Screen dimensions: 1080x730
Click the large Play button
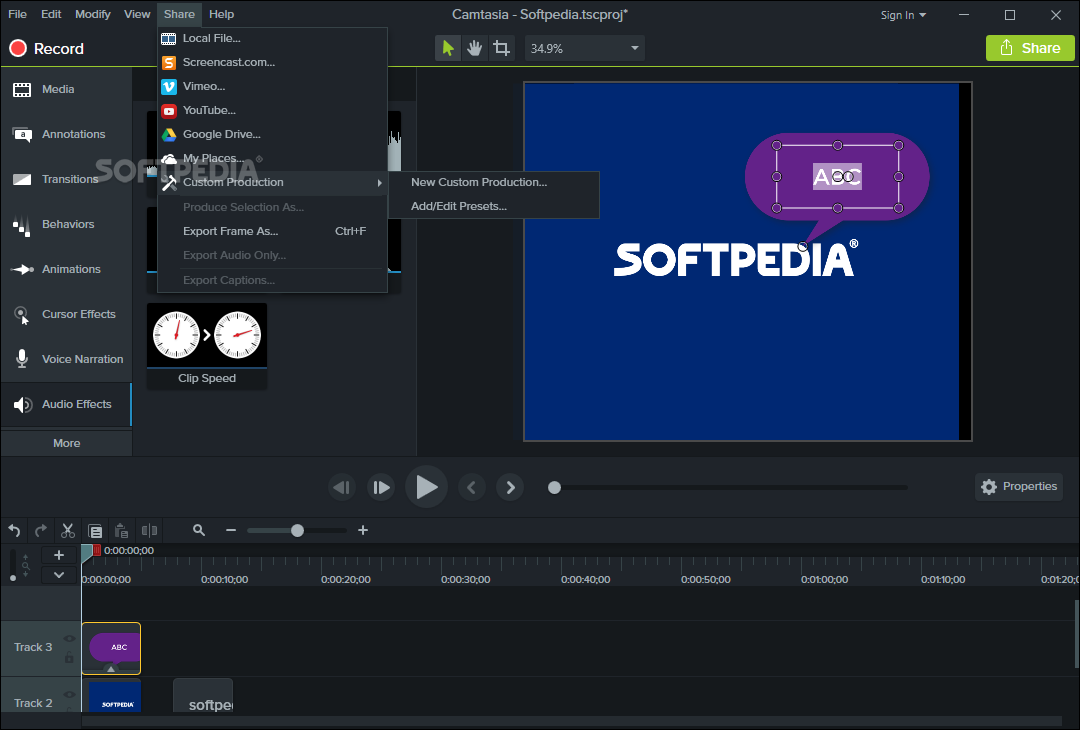coord(426,487)
